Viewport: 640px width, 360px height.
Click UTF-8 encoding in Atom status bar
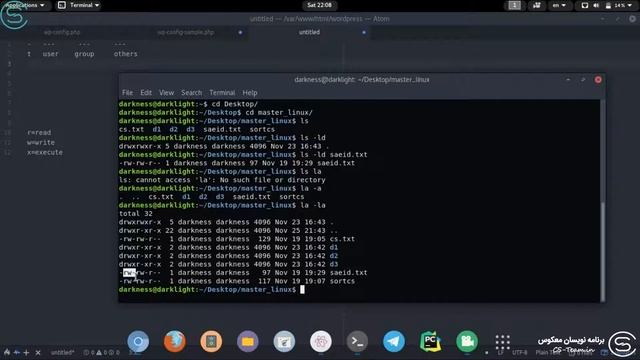520,352
